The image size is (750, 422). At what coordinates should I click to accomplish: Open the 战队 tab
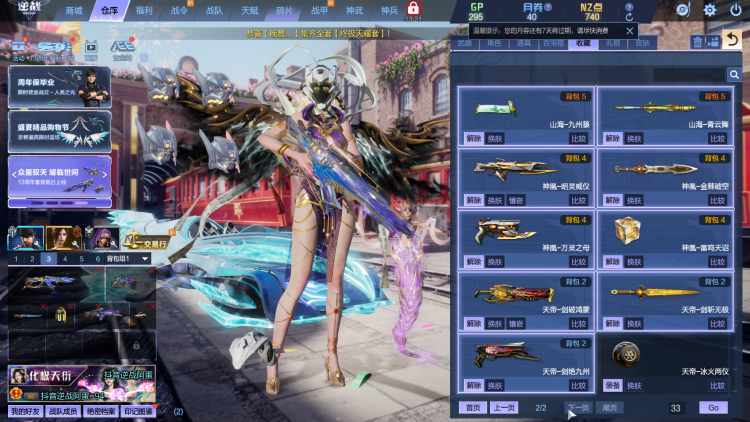coord(214,11)
